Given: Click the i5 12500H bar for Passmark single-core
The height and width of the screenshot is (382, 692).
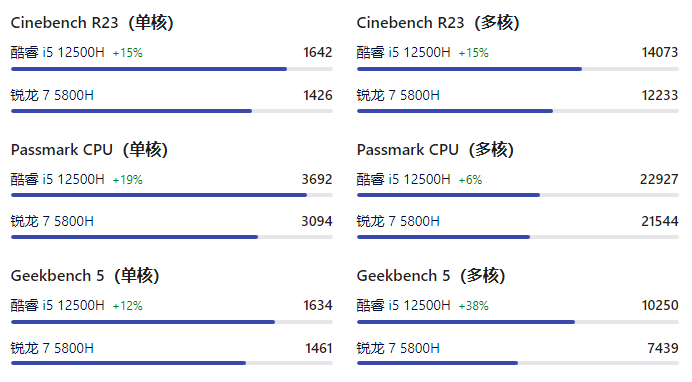Looking at the screenshot, I should pos(159,195).
